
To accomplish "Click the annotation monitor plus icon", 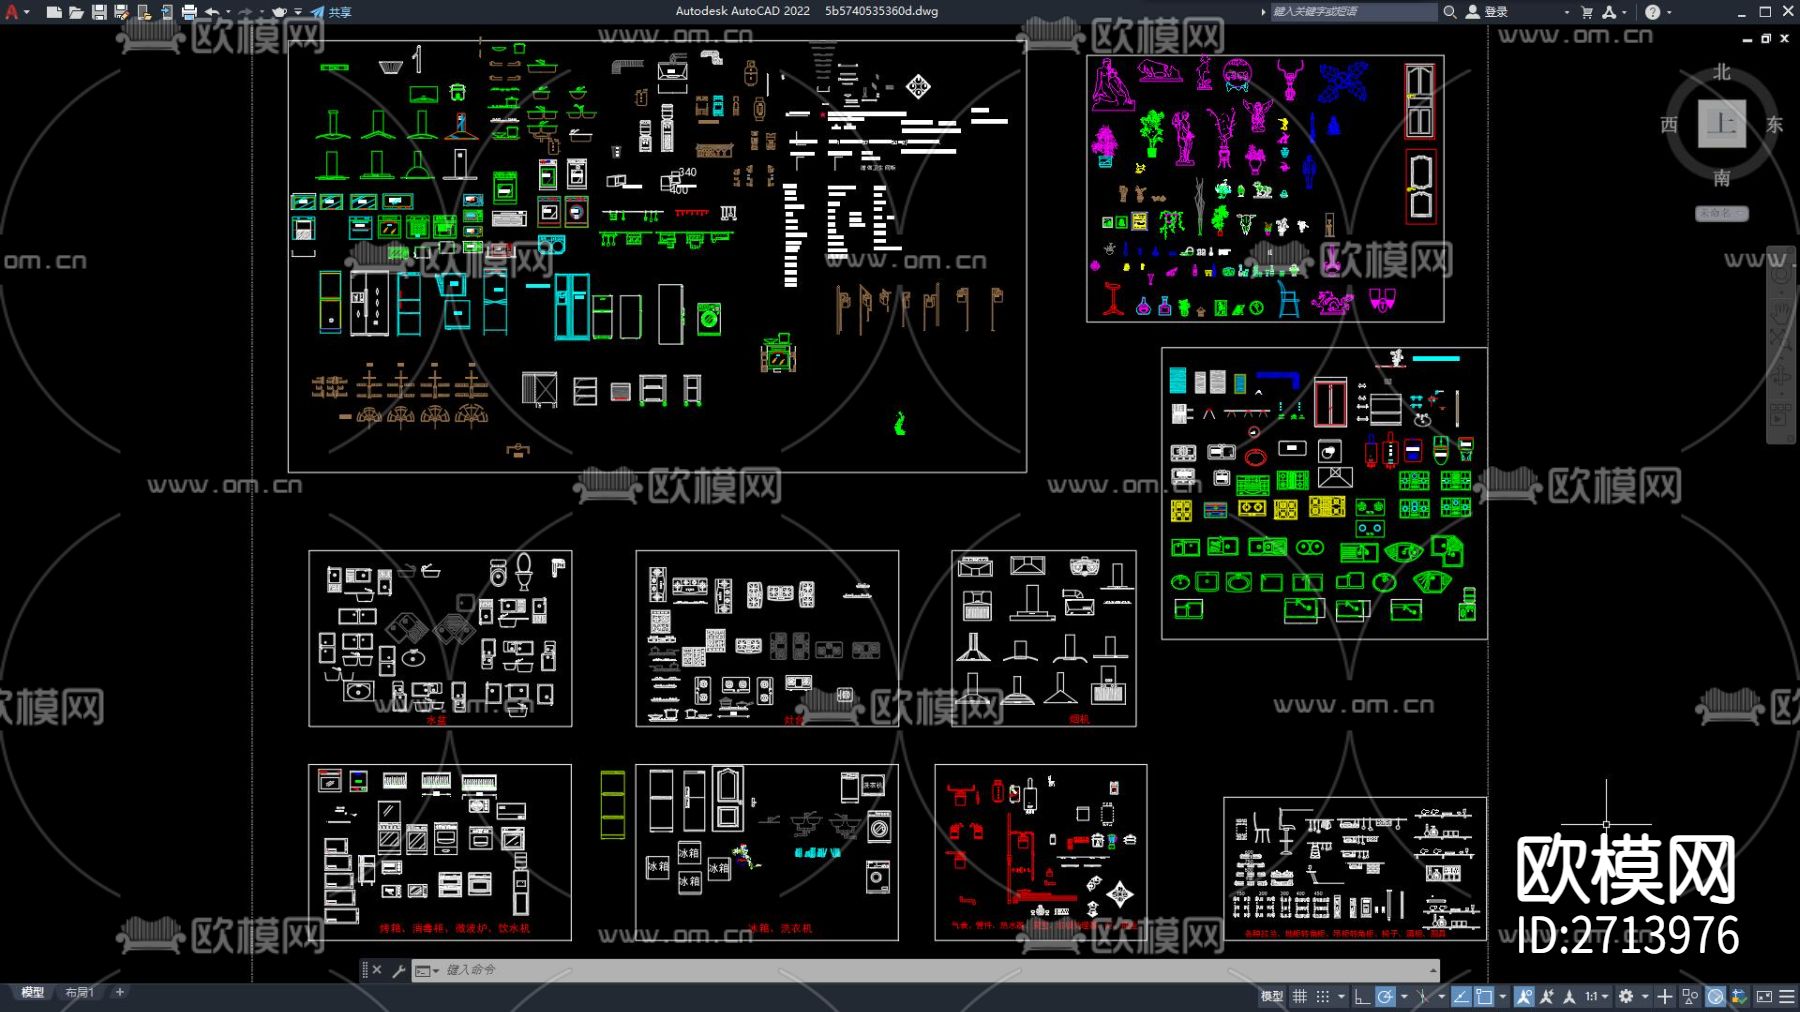I will tap(1665, 996).
